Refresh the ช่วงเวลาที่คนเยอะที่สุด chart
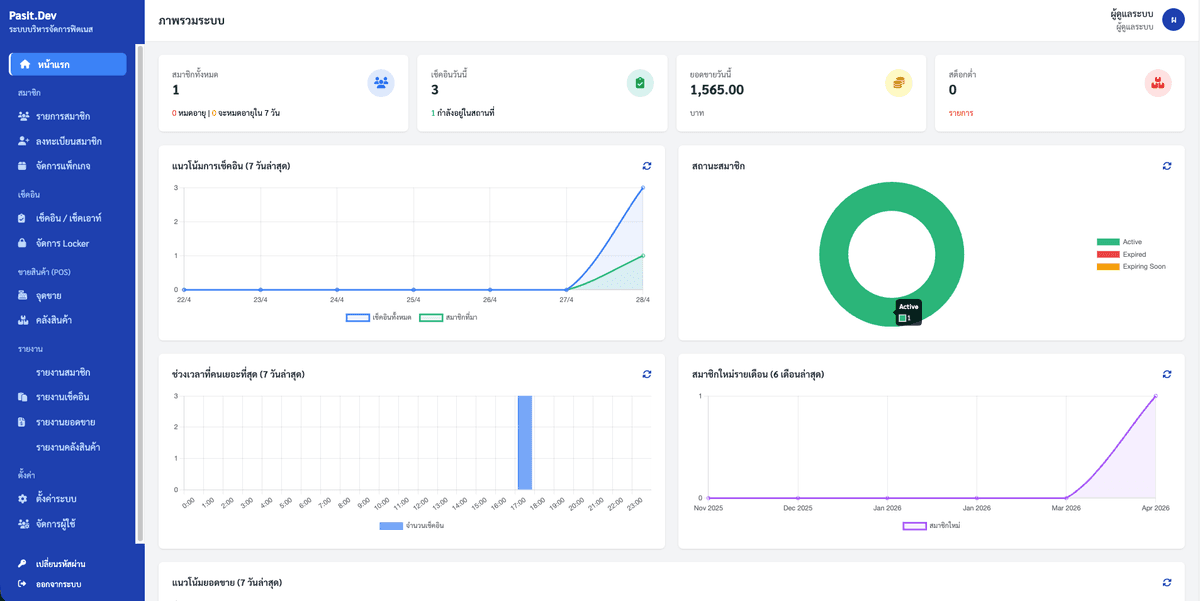The image size is (1200, 601). point(647,374)
